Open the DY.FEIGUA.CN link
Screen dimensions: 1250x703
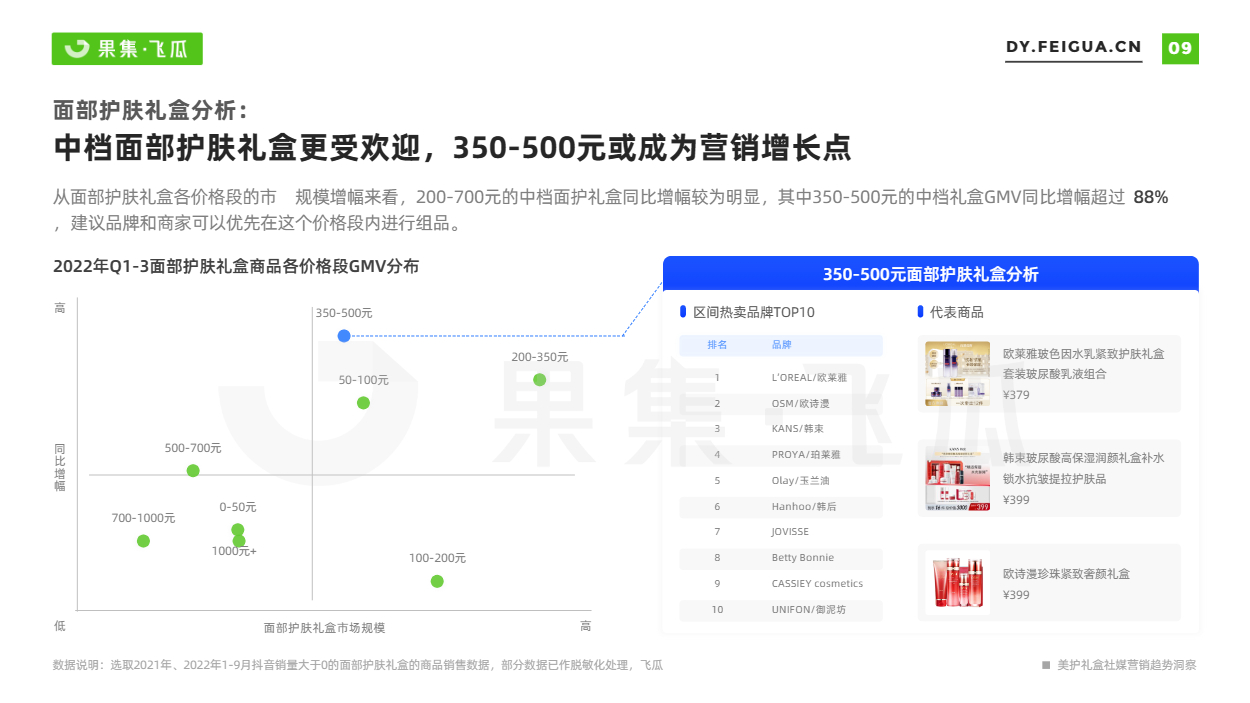pos(1073,48)
